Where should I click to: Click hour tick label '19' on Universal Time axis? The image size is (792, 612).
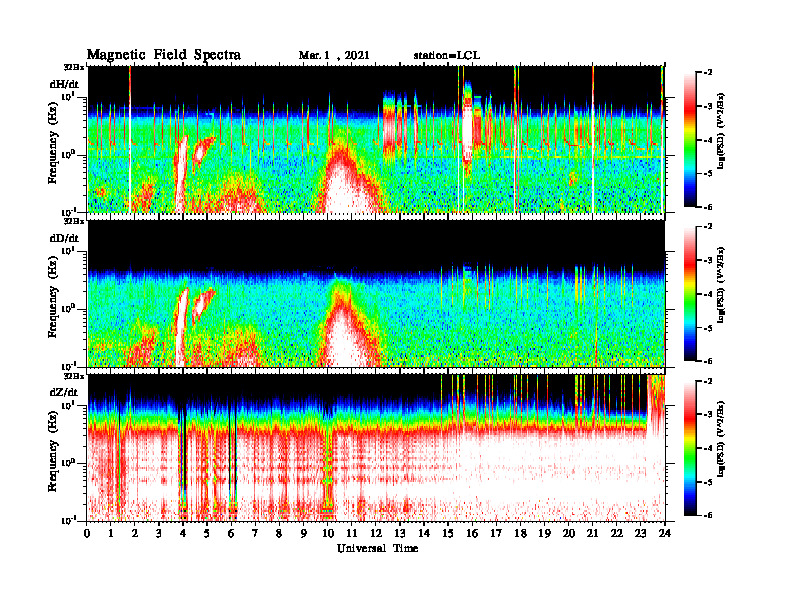click(x=544, y=533)
